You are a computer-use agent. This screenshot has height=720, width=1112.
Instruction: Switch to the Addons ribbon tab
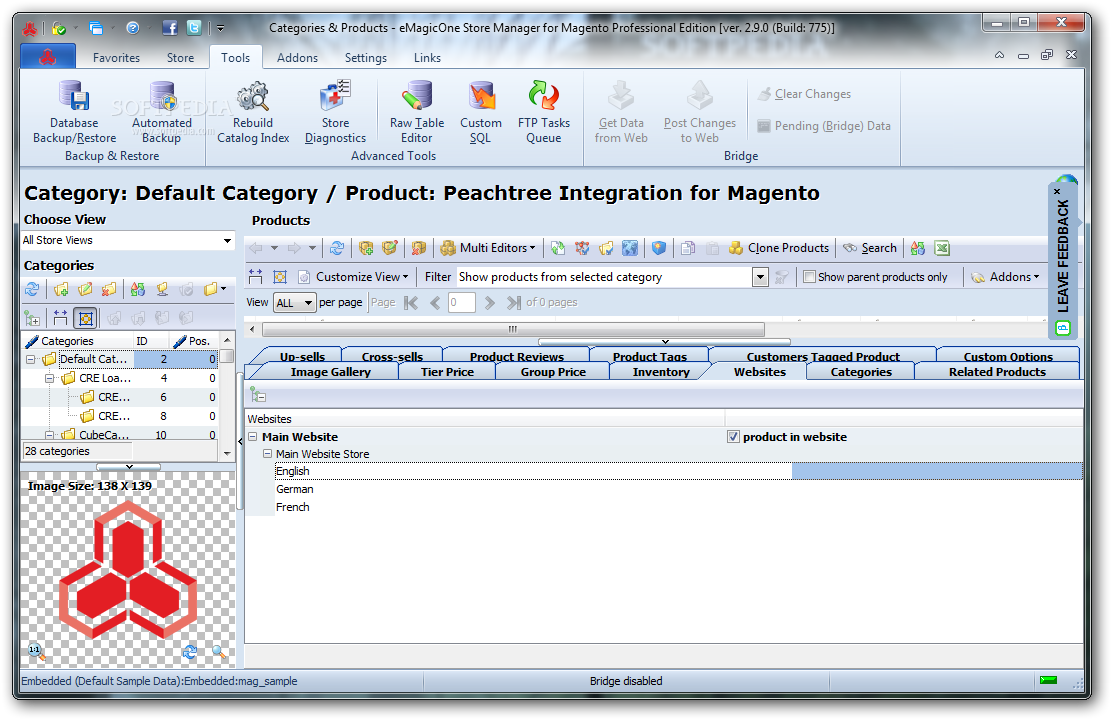click(297, 57)
